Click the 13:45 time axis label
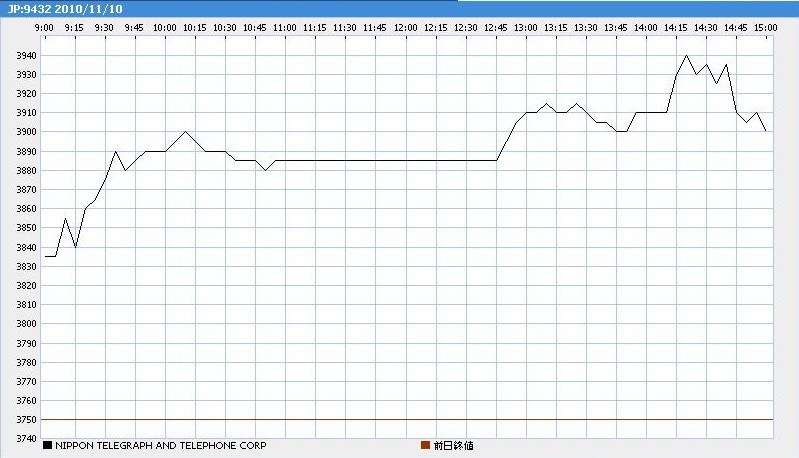This screenshot has height=458, width=799. pos(616,28)
